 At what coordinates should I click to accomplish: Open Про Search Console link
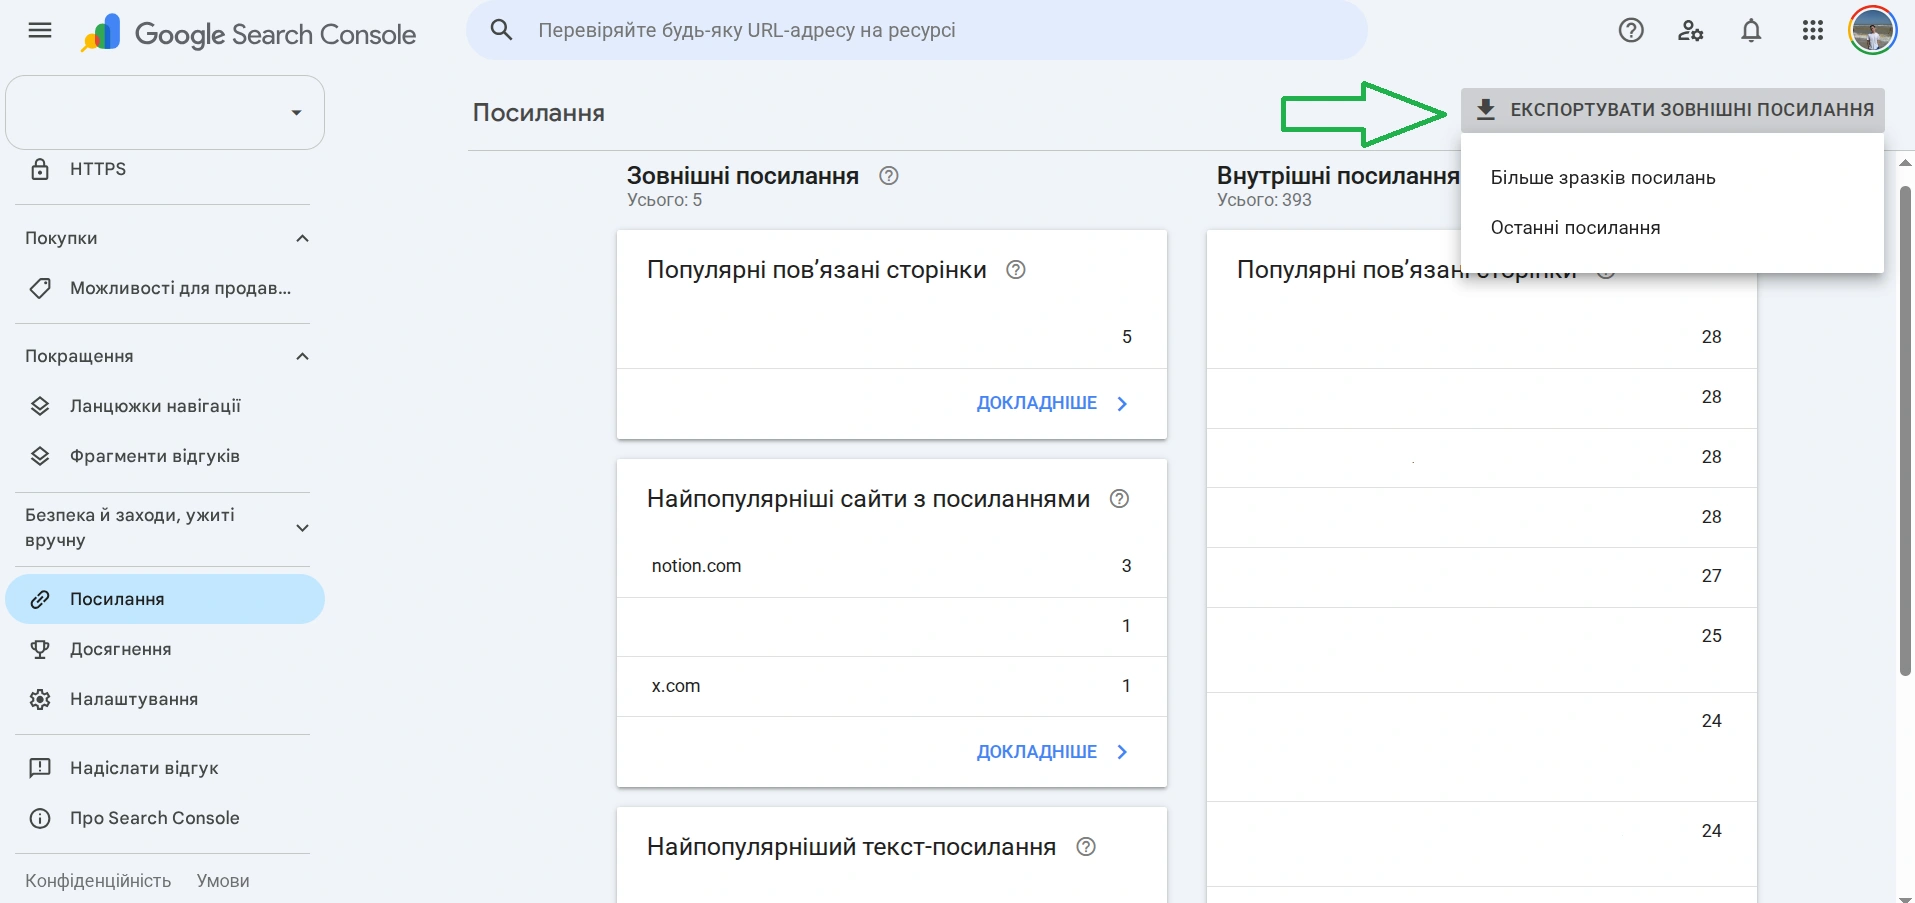click(x=163, y=818)
